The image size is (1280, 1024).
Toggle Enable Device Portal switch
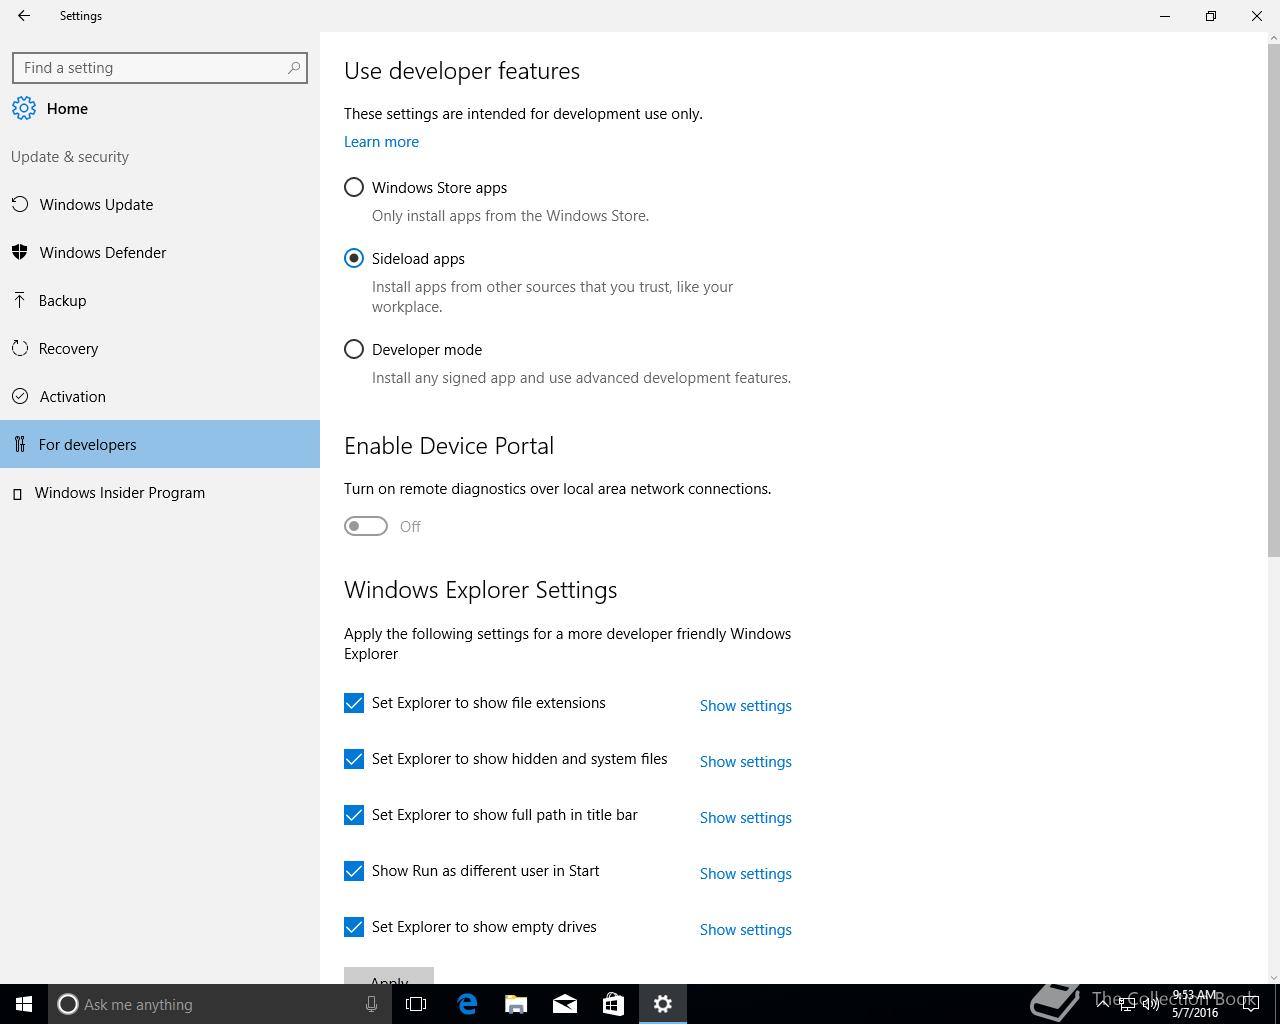(366, 526)
